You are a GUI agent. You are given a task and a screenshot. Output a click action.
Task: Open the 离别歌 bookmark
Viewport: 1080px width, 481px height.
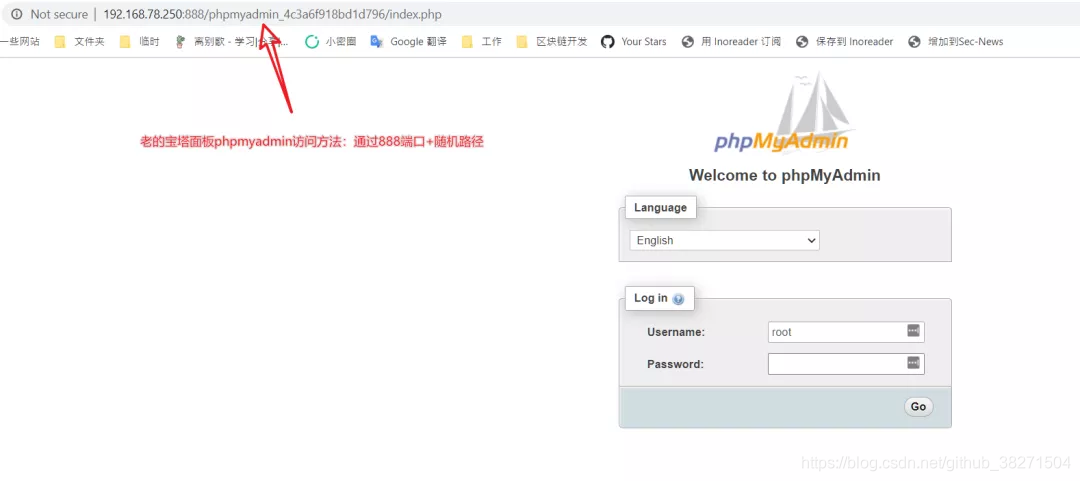[232, 41]
